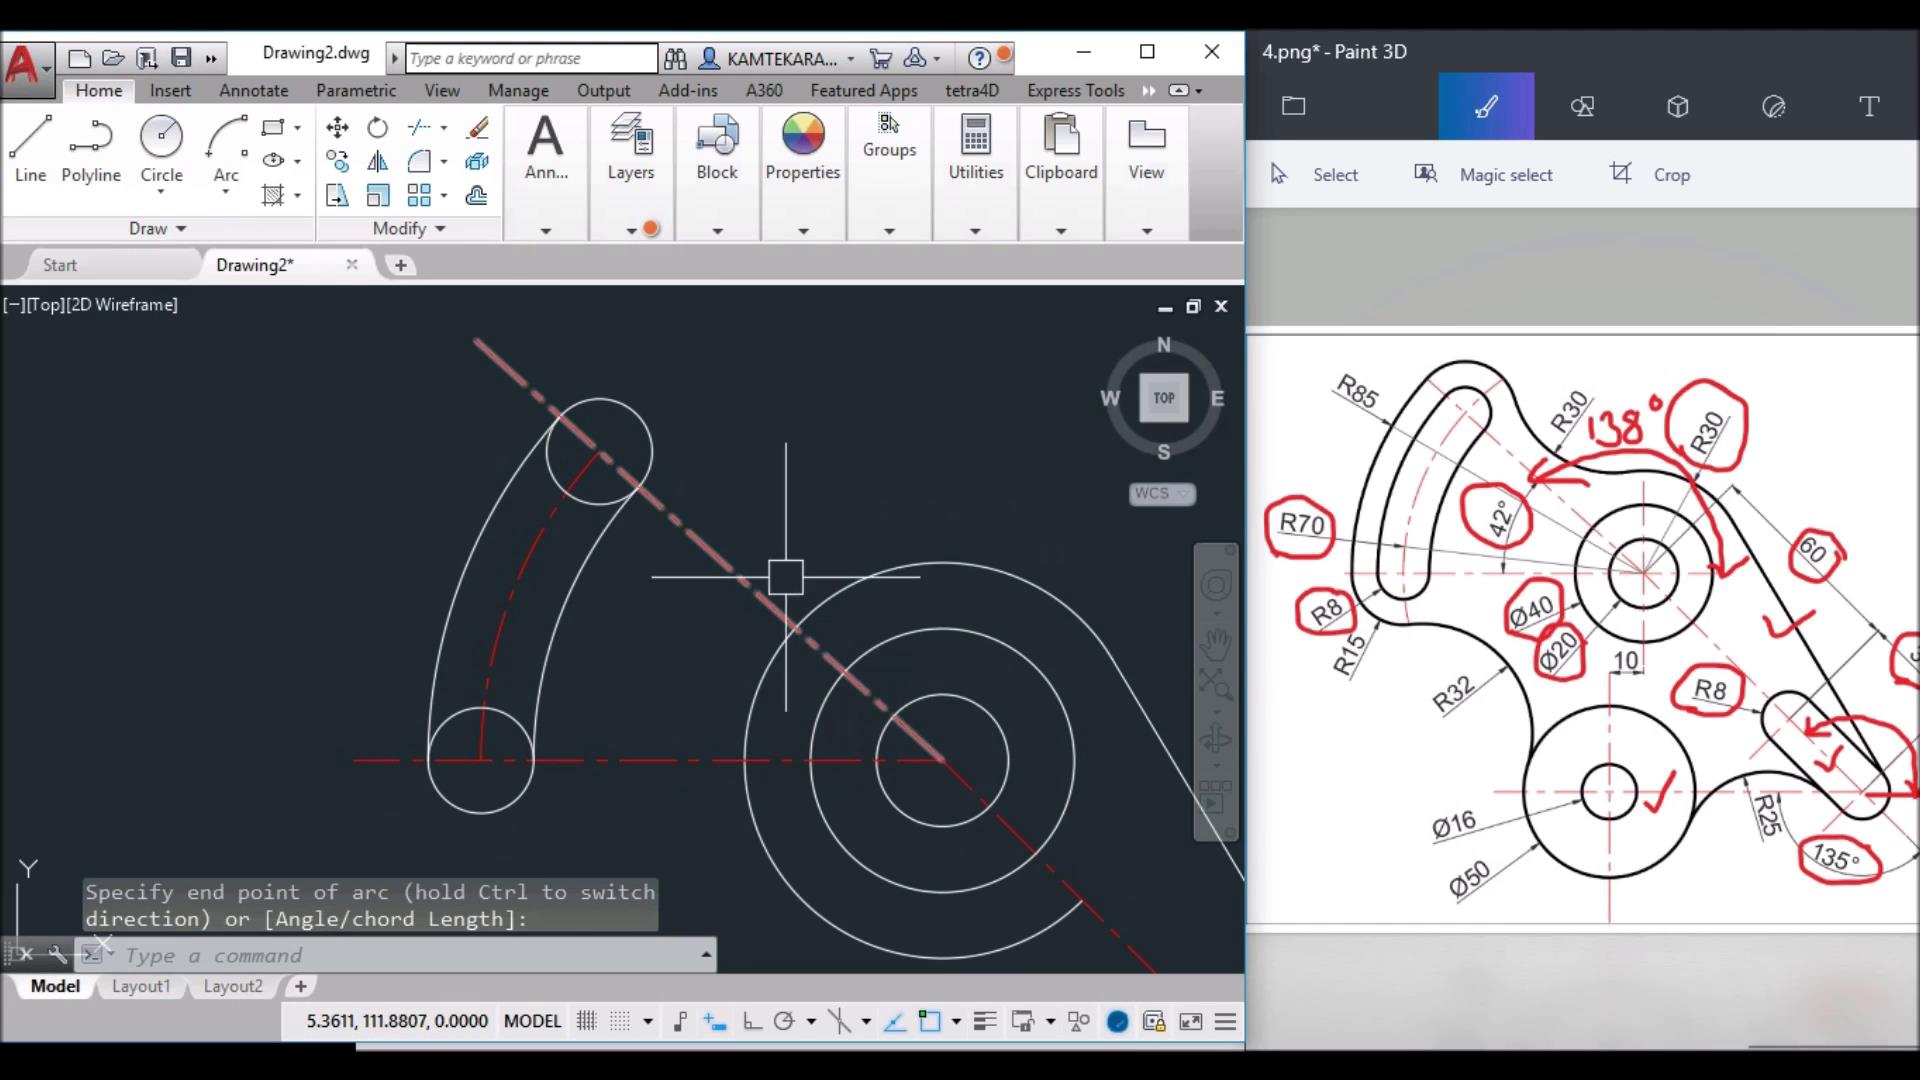Select the Magic select tool in Paint 3D
1920x1080 pixels.
[1506, 174]
